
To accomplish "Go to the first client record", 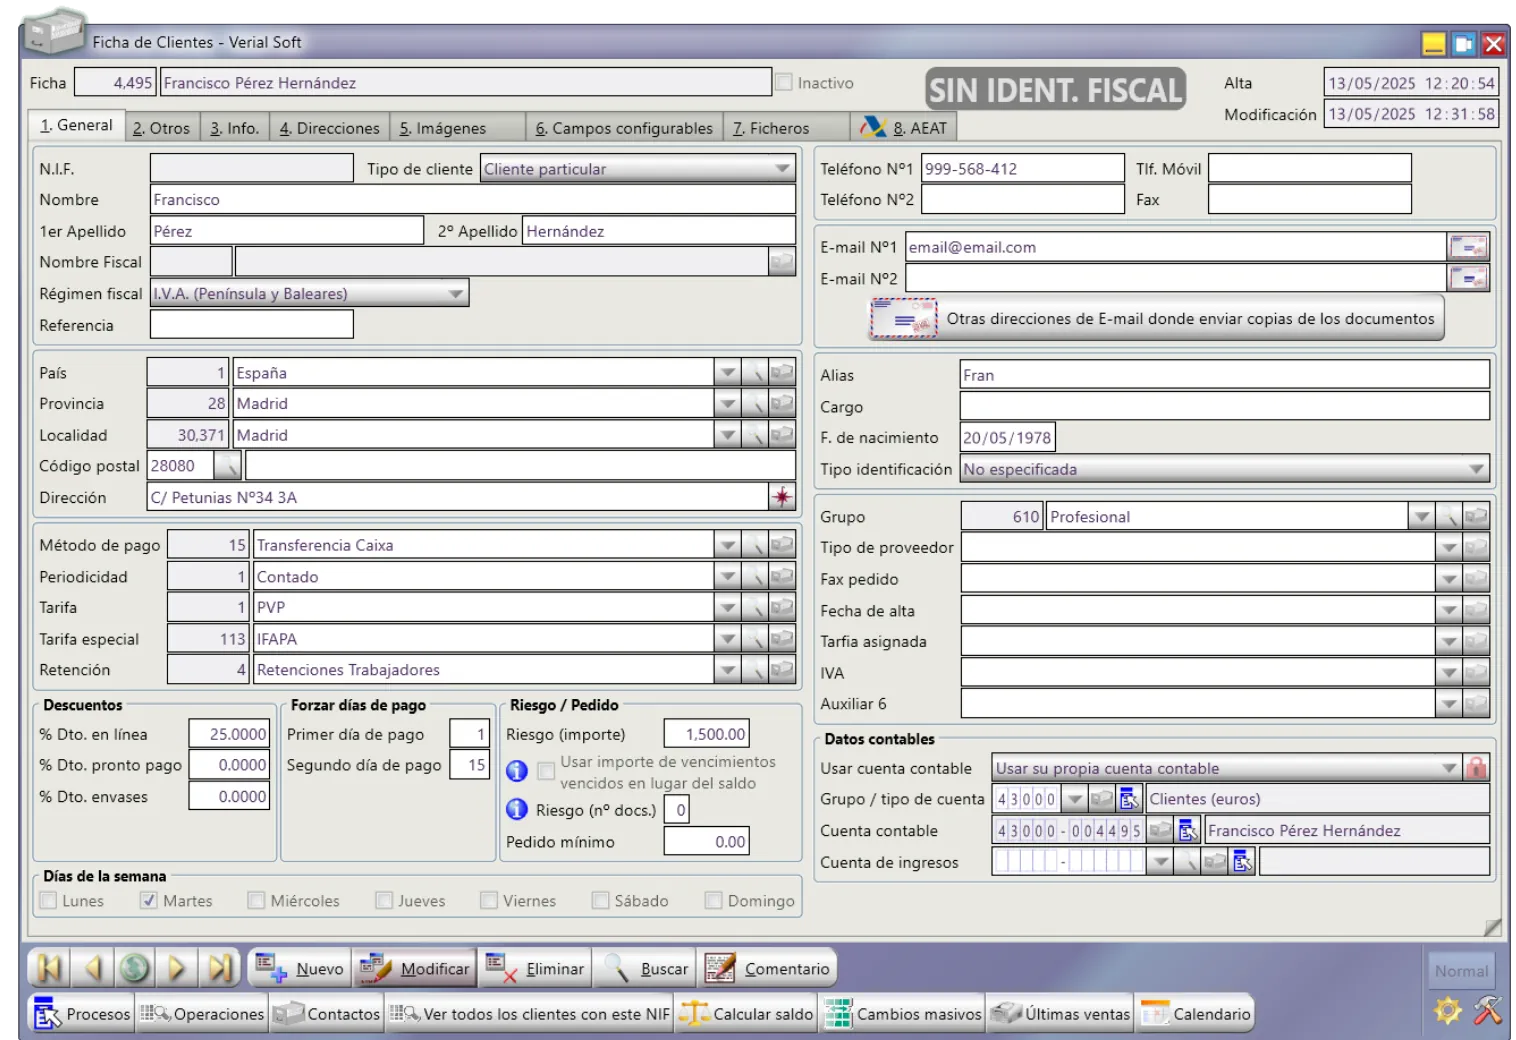I will pyautogui.click(x=49, y=968).
